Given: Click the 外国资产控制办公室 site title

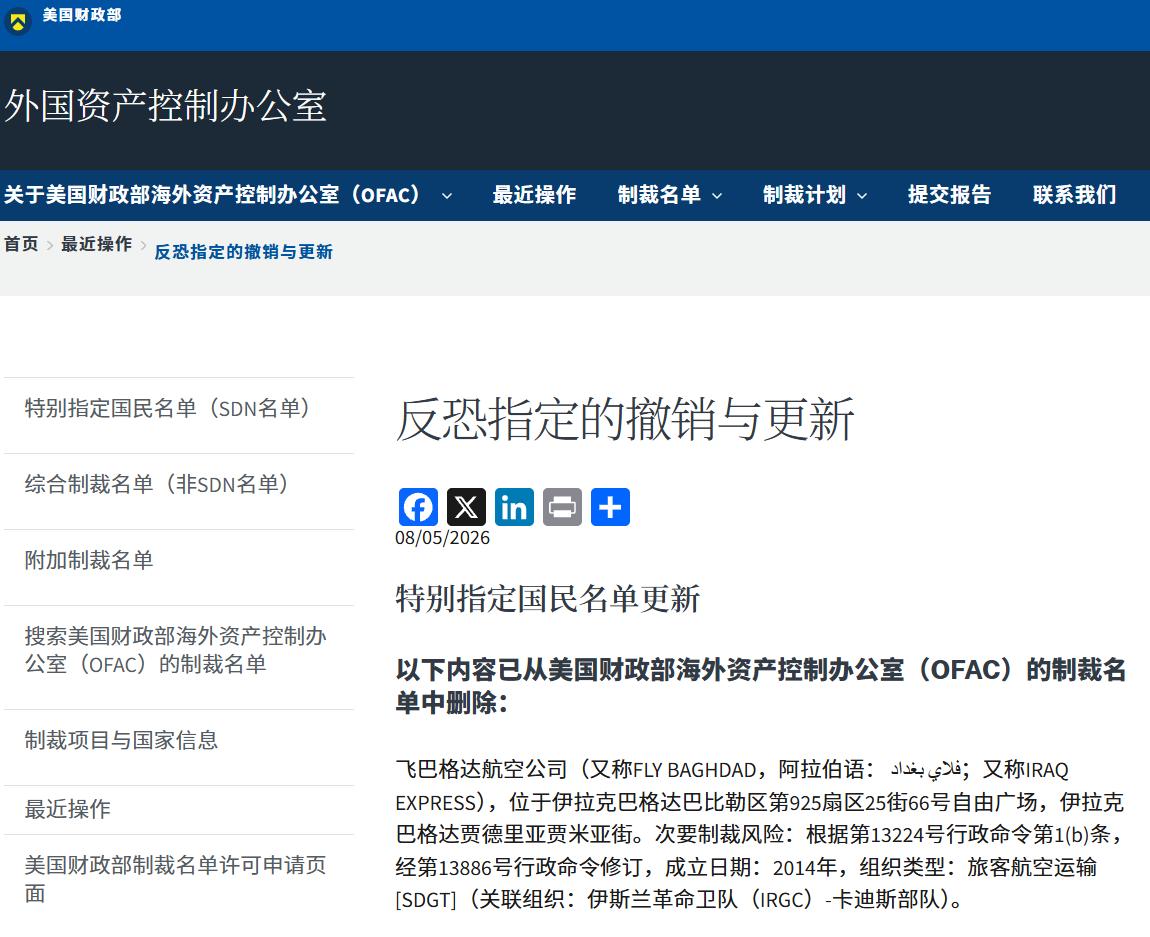Looking at the screenshot, I should point(166,106).
